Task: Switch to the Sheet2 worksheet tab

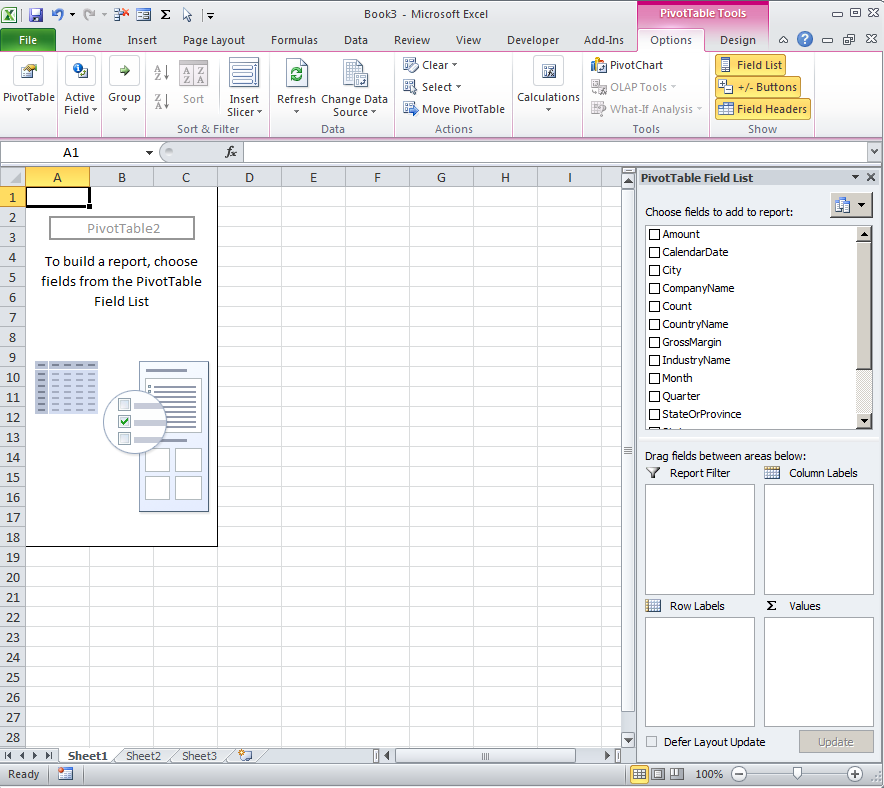Action: [x=143, y=756]
